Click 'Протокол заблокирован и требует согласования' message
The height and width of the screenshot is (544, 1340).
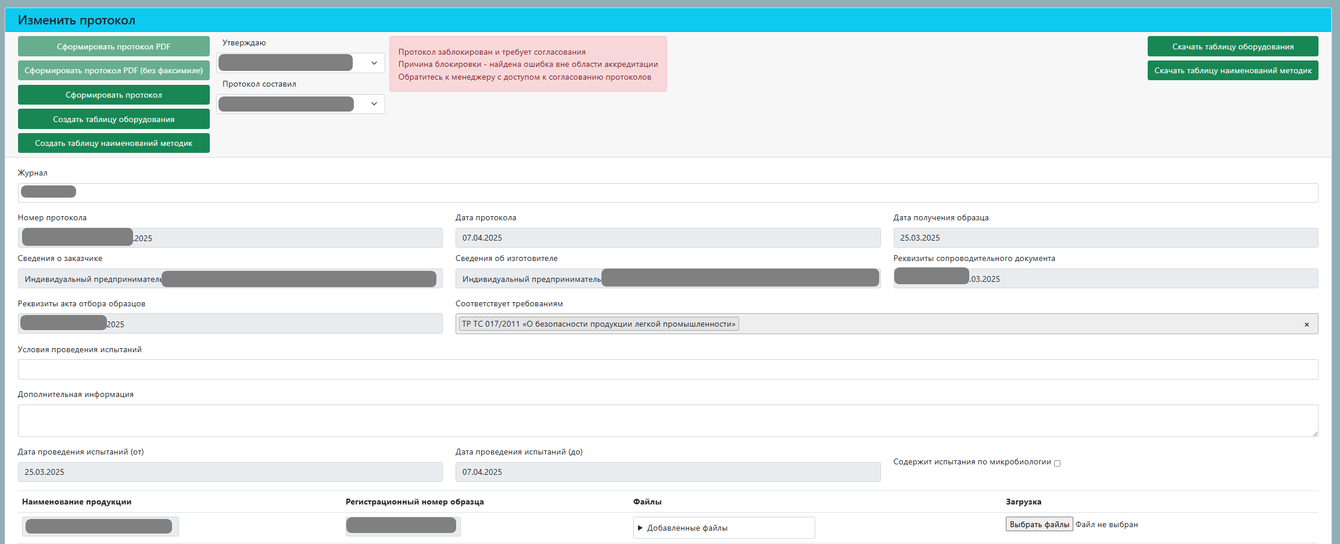[x=492, y=51]
